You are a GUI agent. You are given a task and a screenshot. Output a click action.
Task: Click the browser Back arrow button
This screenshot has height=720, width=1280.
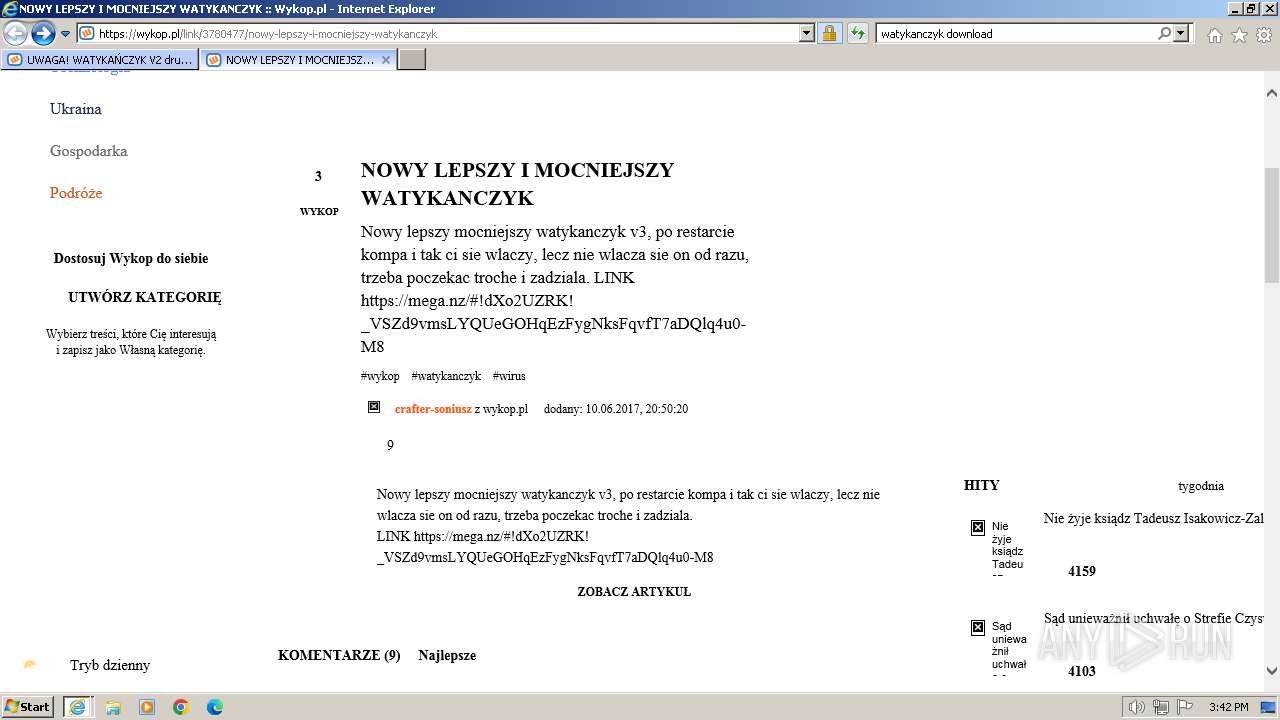tap(15, 34)
